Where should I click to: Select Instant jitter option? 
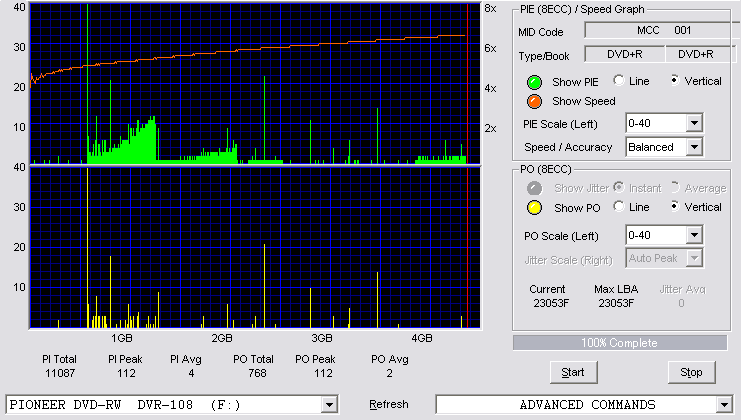619,187
